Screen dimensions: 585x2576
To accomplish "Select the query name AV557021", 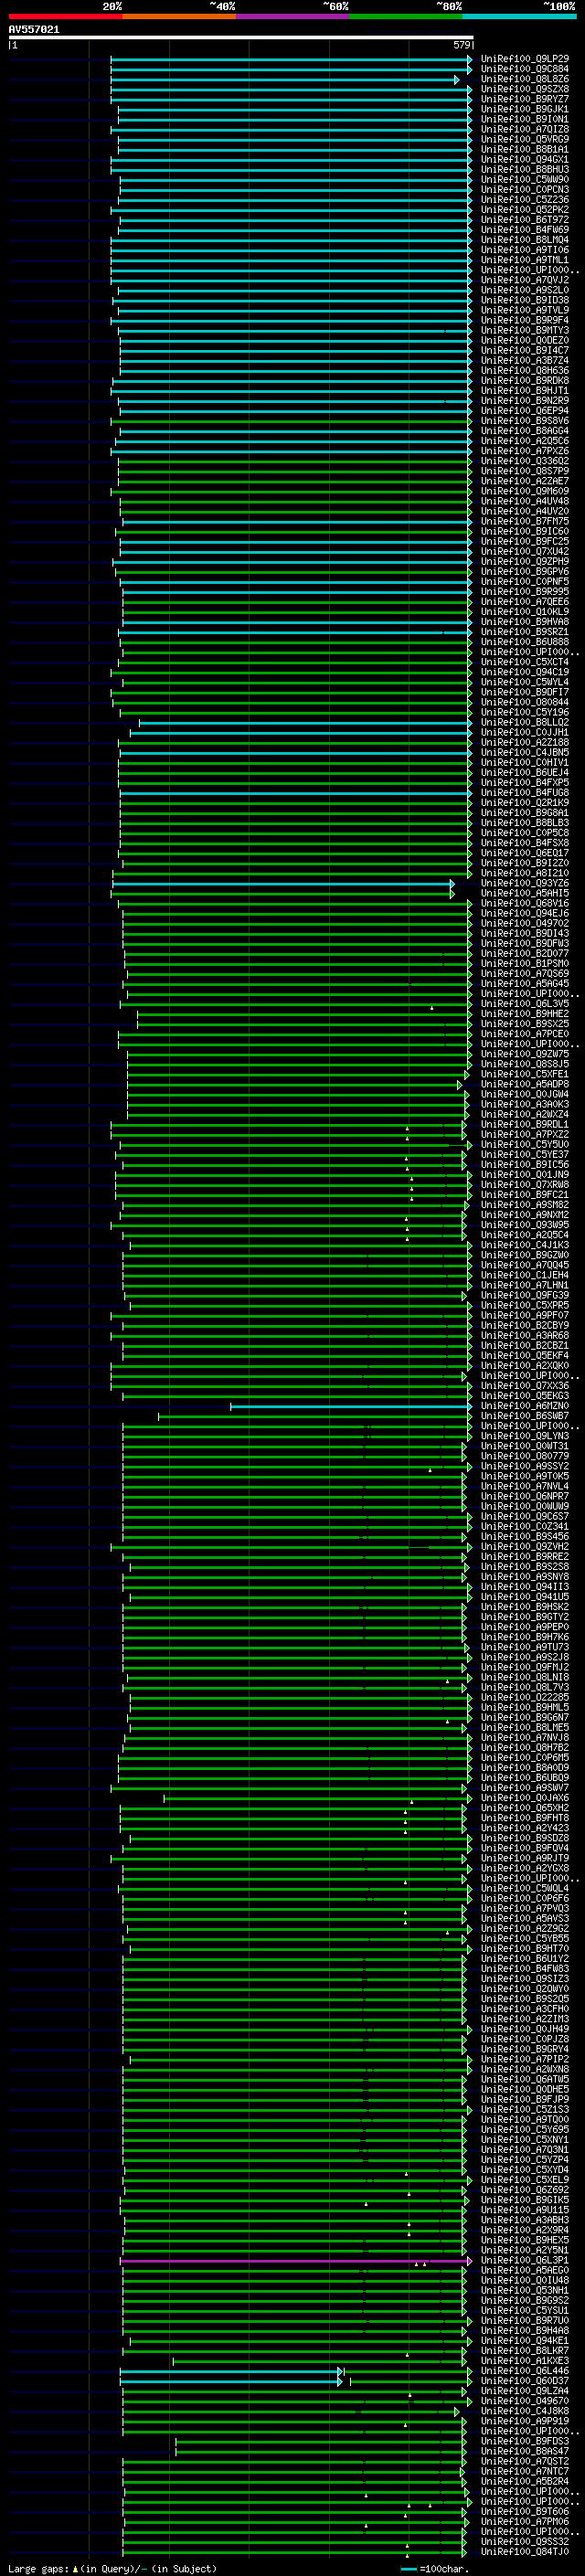I will (x=34, y=30).
